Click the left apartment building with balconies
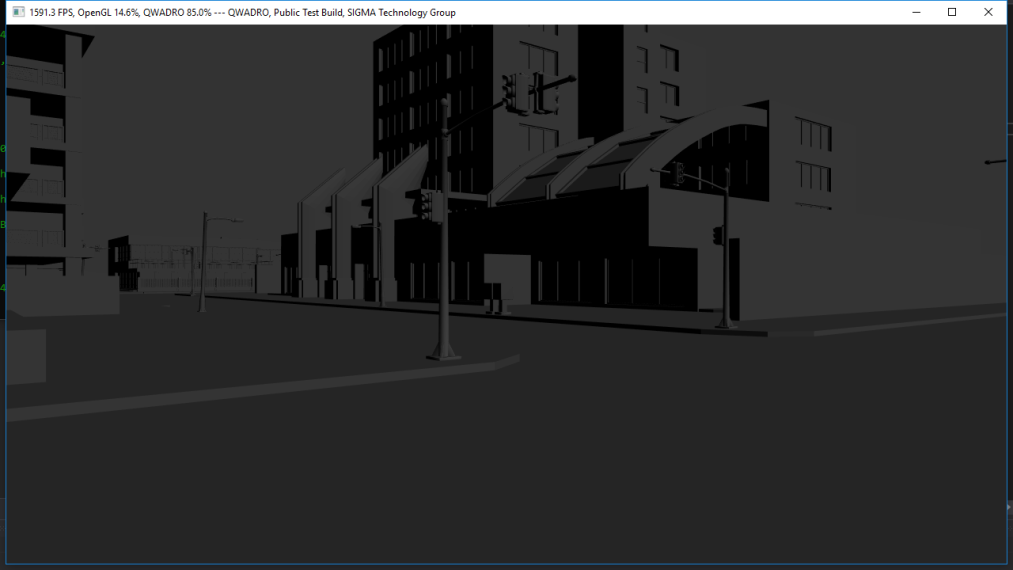 coord(40,150)
